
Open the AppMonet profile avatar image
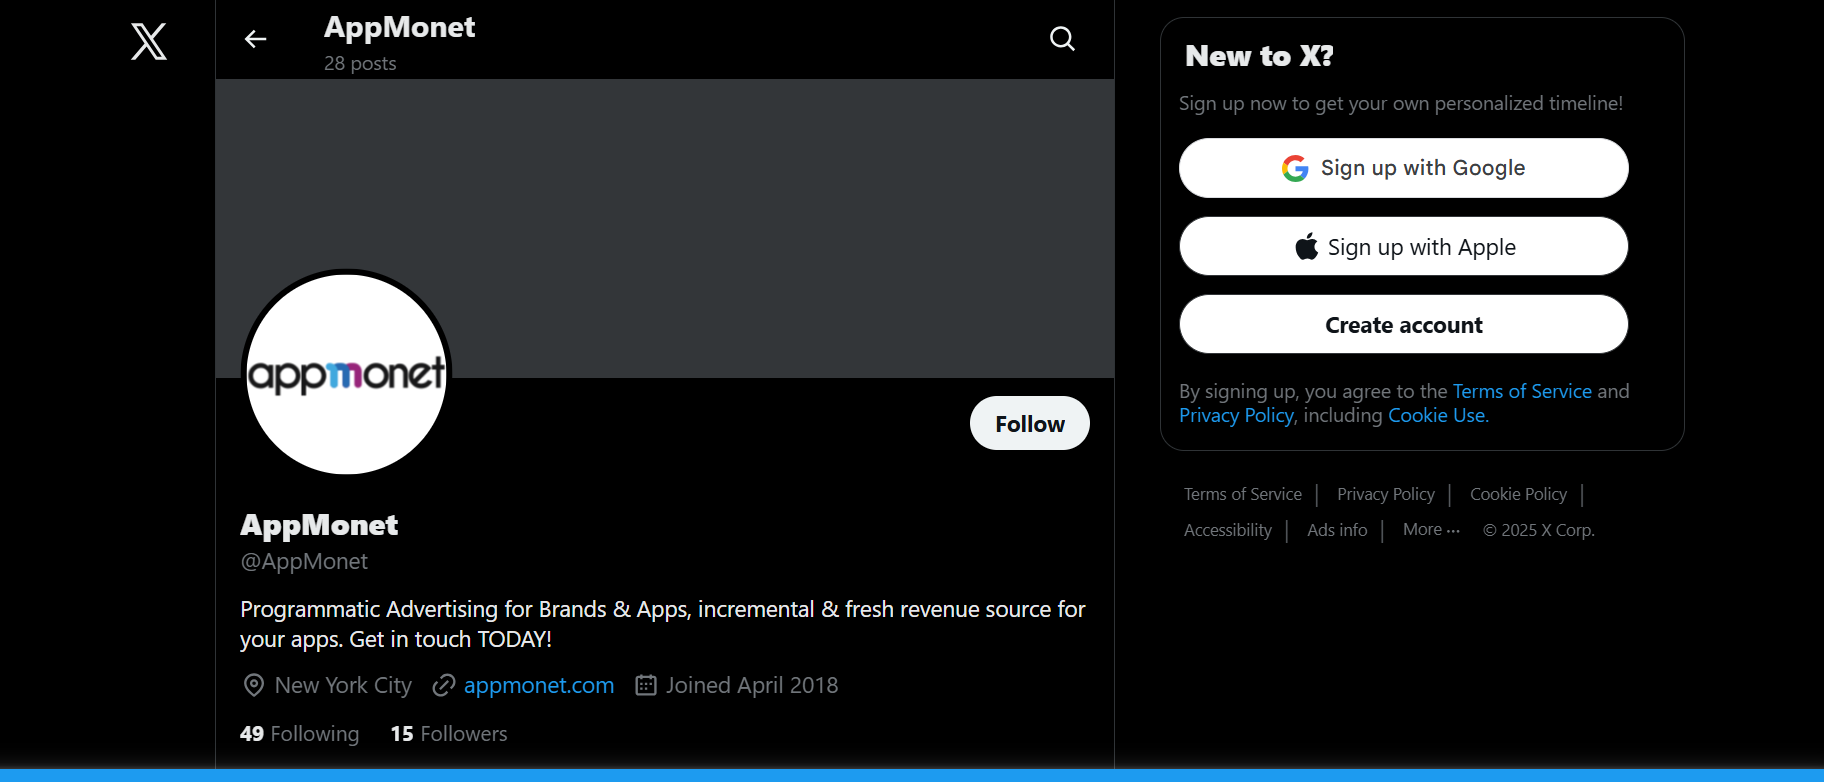(346, 374)
